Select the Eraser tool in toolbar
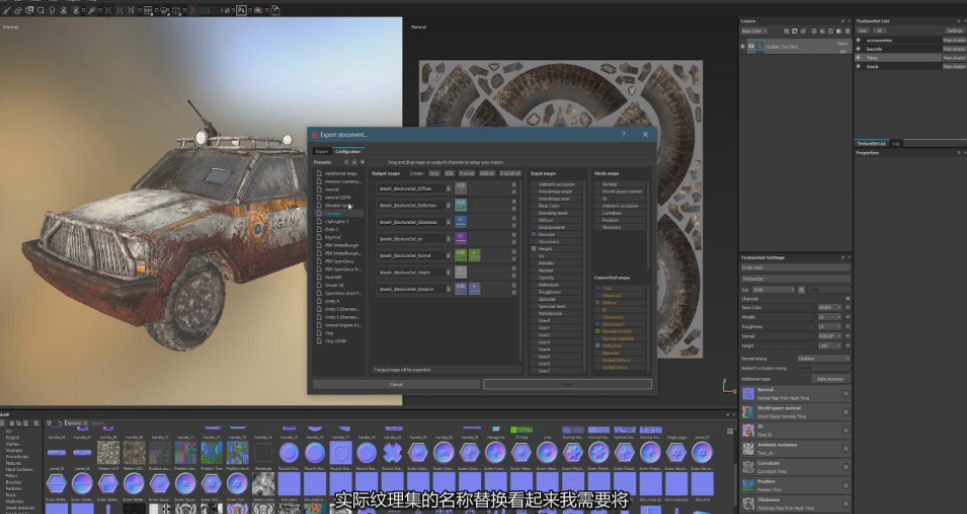967x514 pixels. [x=20, y=9]
